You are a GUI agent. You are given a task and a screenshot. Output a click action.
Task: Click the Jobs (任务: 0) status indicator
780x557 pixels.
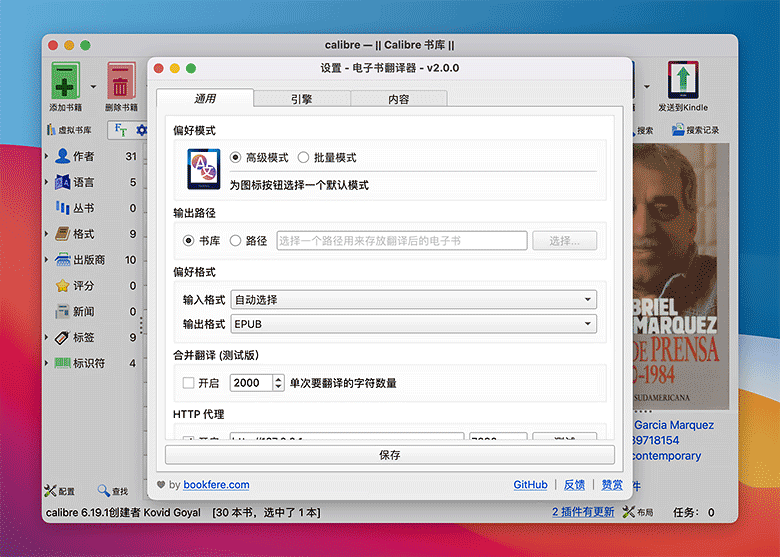(x=693, y=512)
